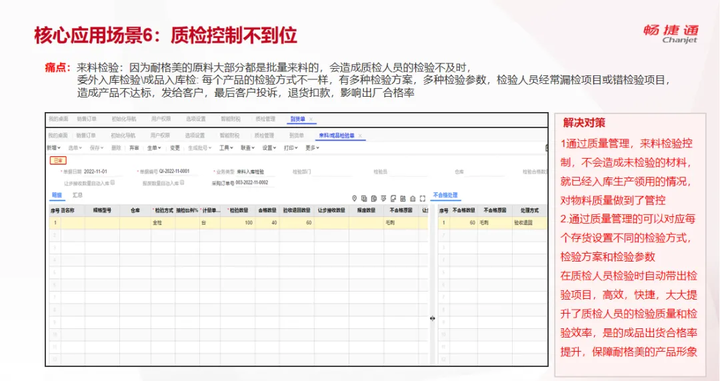Open the 选项设置 tab in the front tab row
The height and width of the screenshot is (381, 720).
coord(195,135)
